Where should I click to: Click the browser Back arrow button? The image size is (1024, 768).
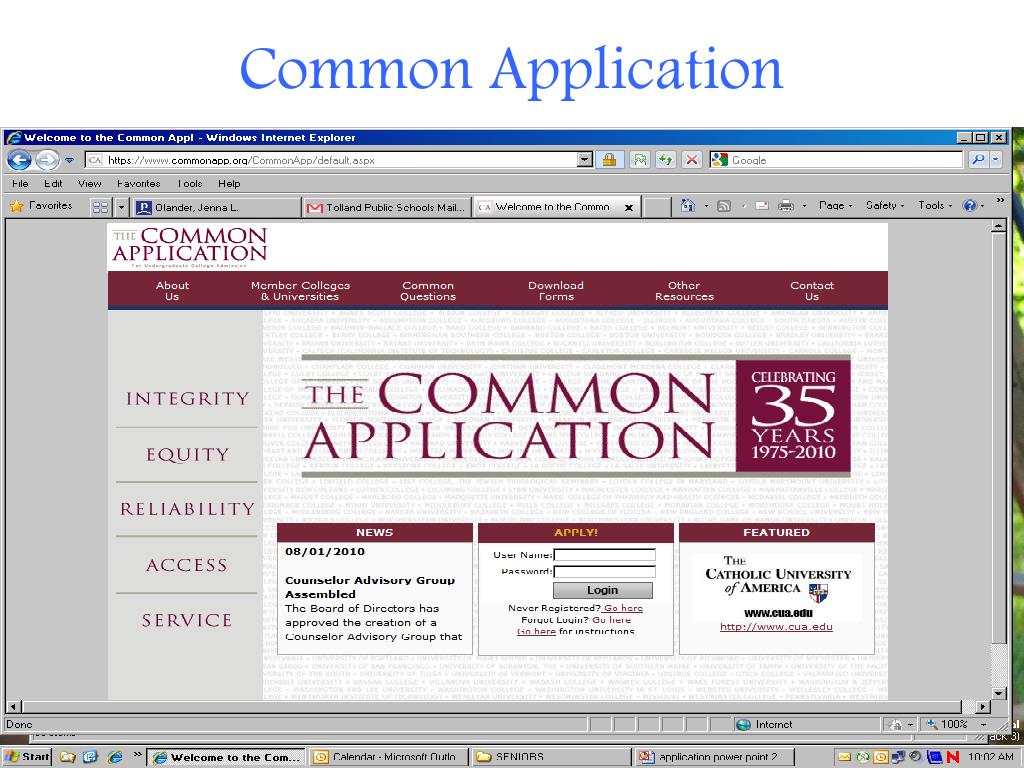[x=19, y=160]
